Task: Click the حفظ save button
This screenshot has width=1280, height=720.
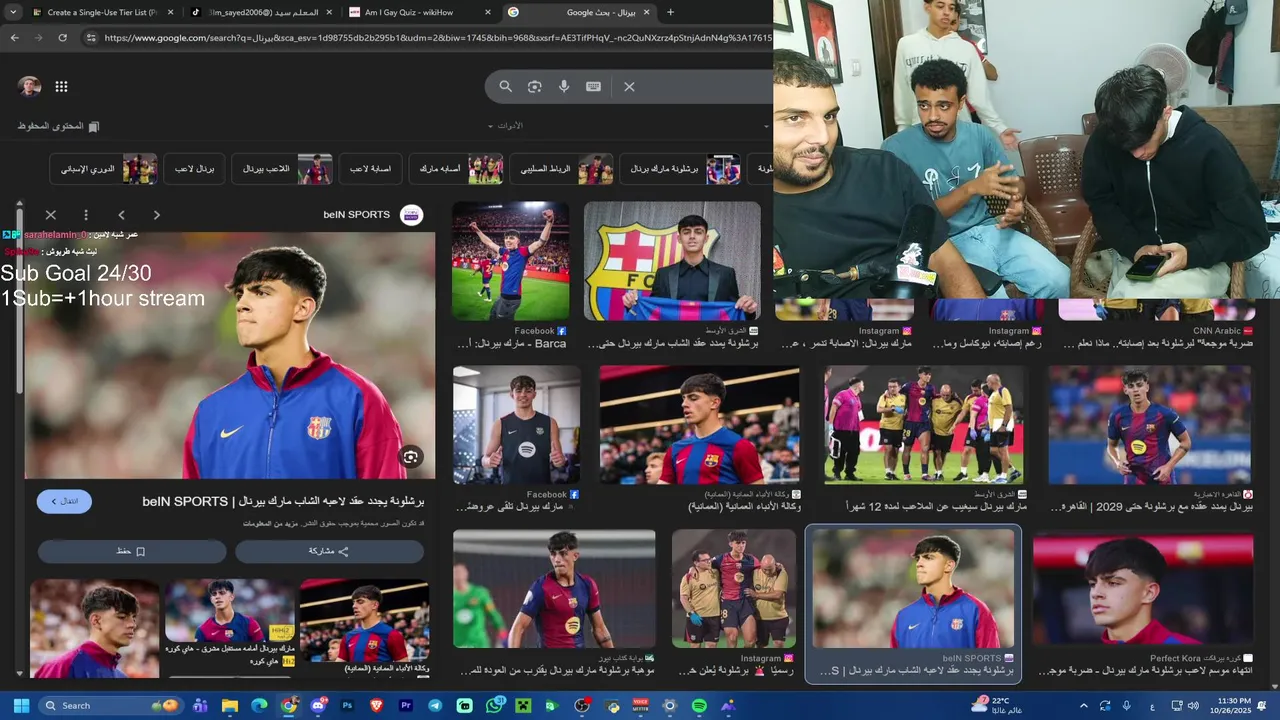Action: tap(132, 551)
